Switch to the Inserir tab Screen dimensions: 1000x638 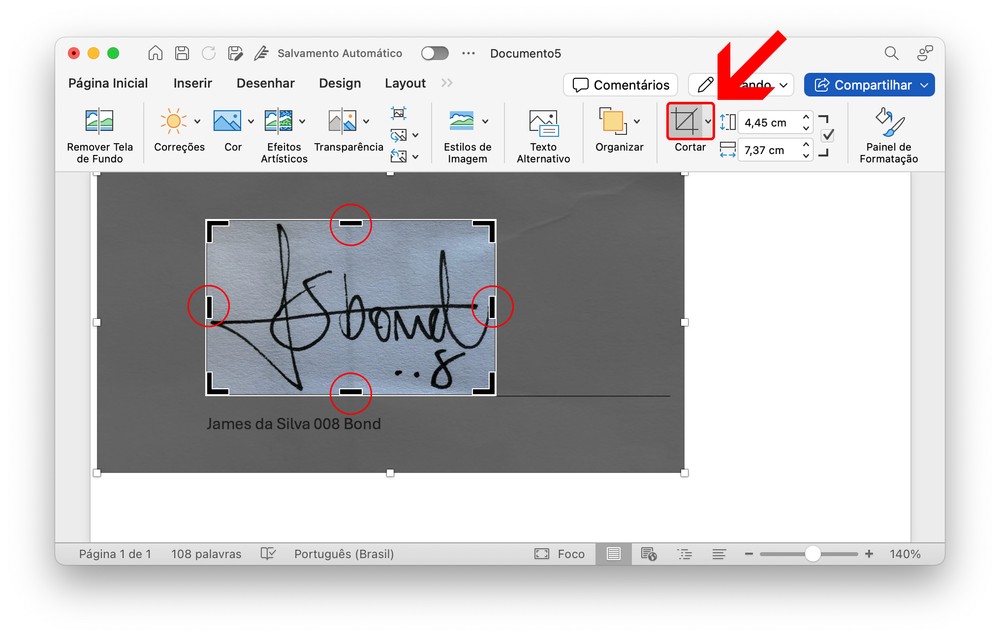coord(192,84)
